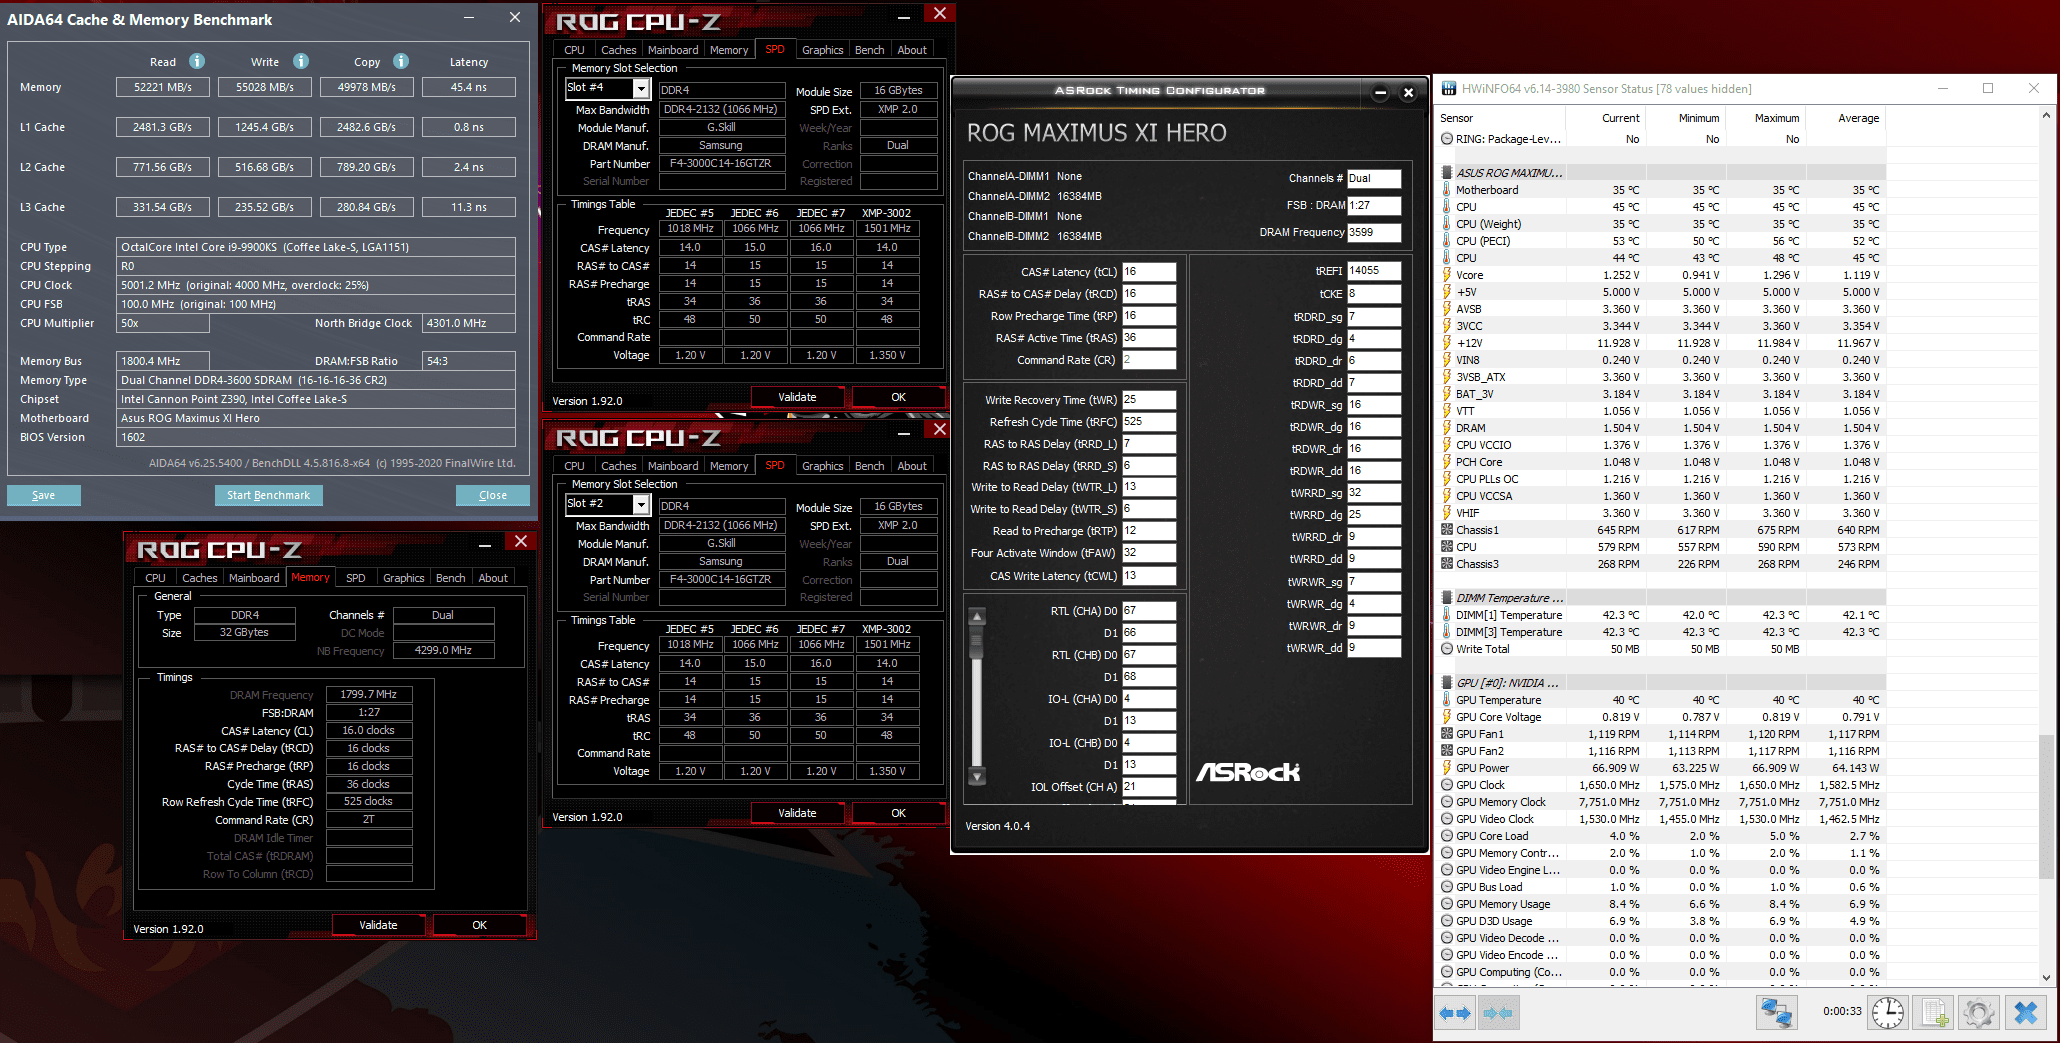Viewport: 2060px width, 1043px height.
Task: Click the RING: Package-Lev... row icon
Action: click(1447, 139)
